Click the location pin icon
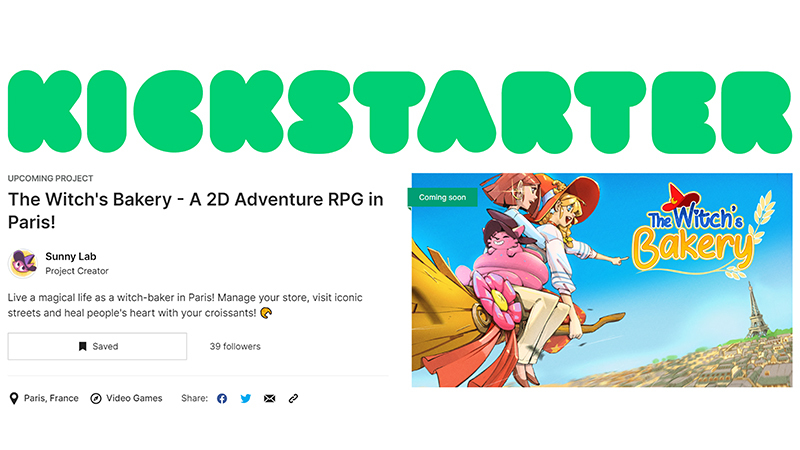800x450 pixels. 14,398
